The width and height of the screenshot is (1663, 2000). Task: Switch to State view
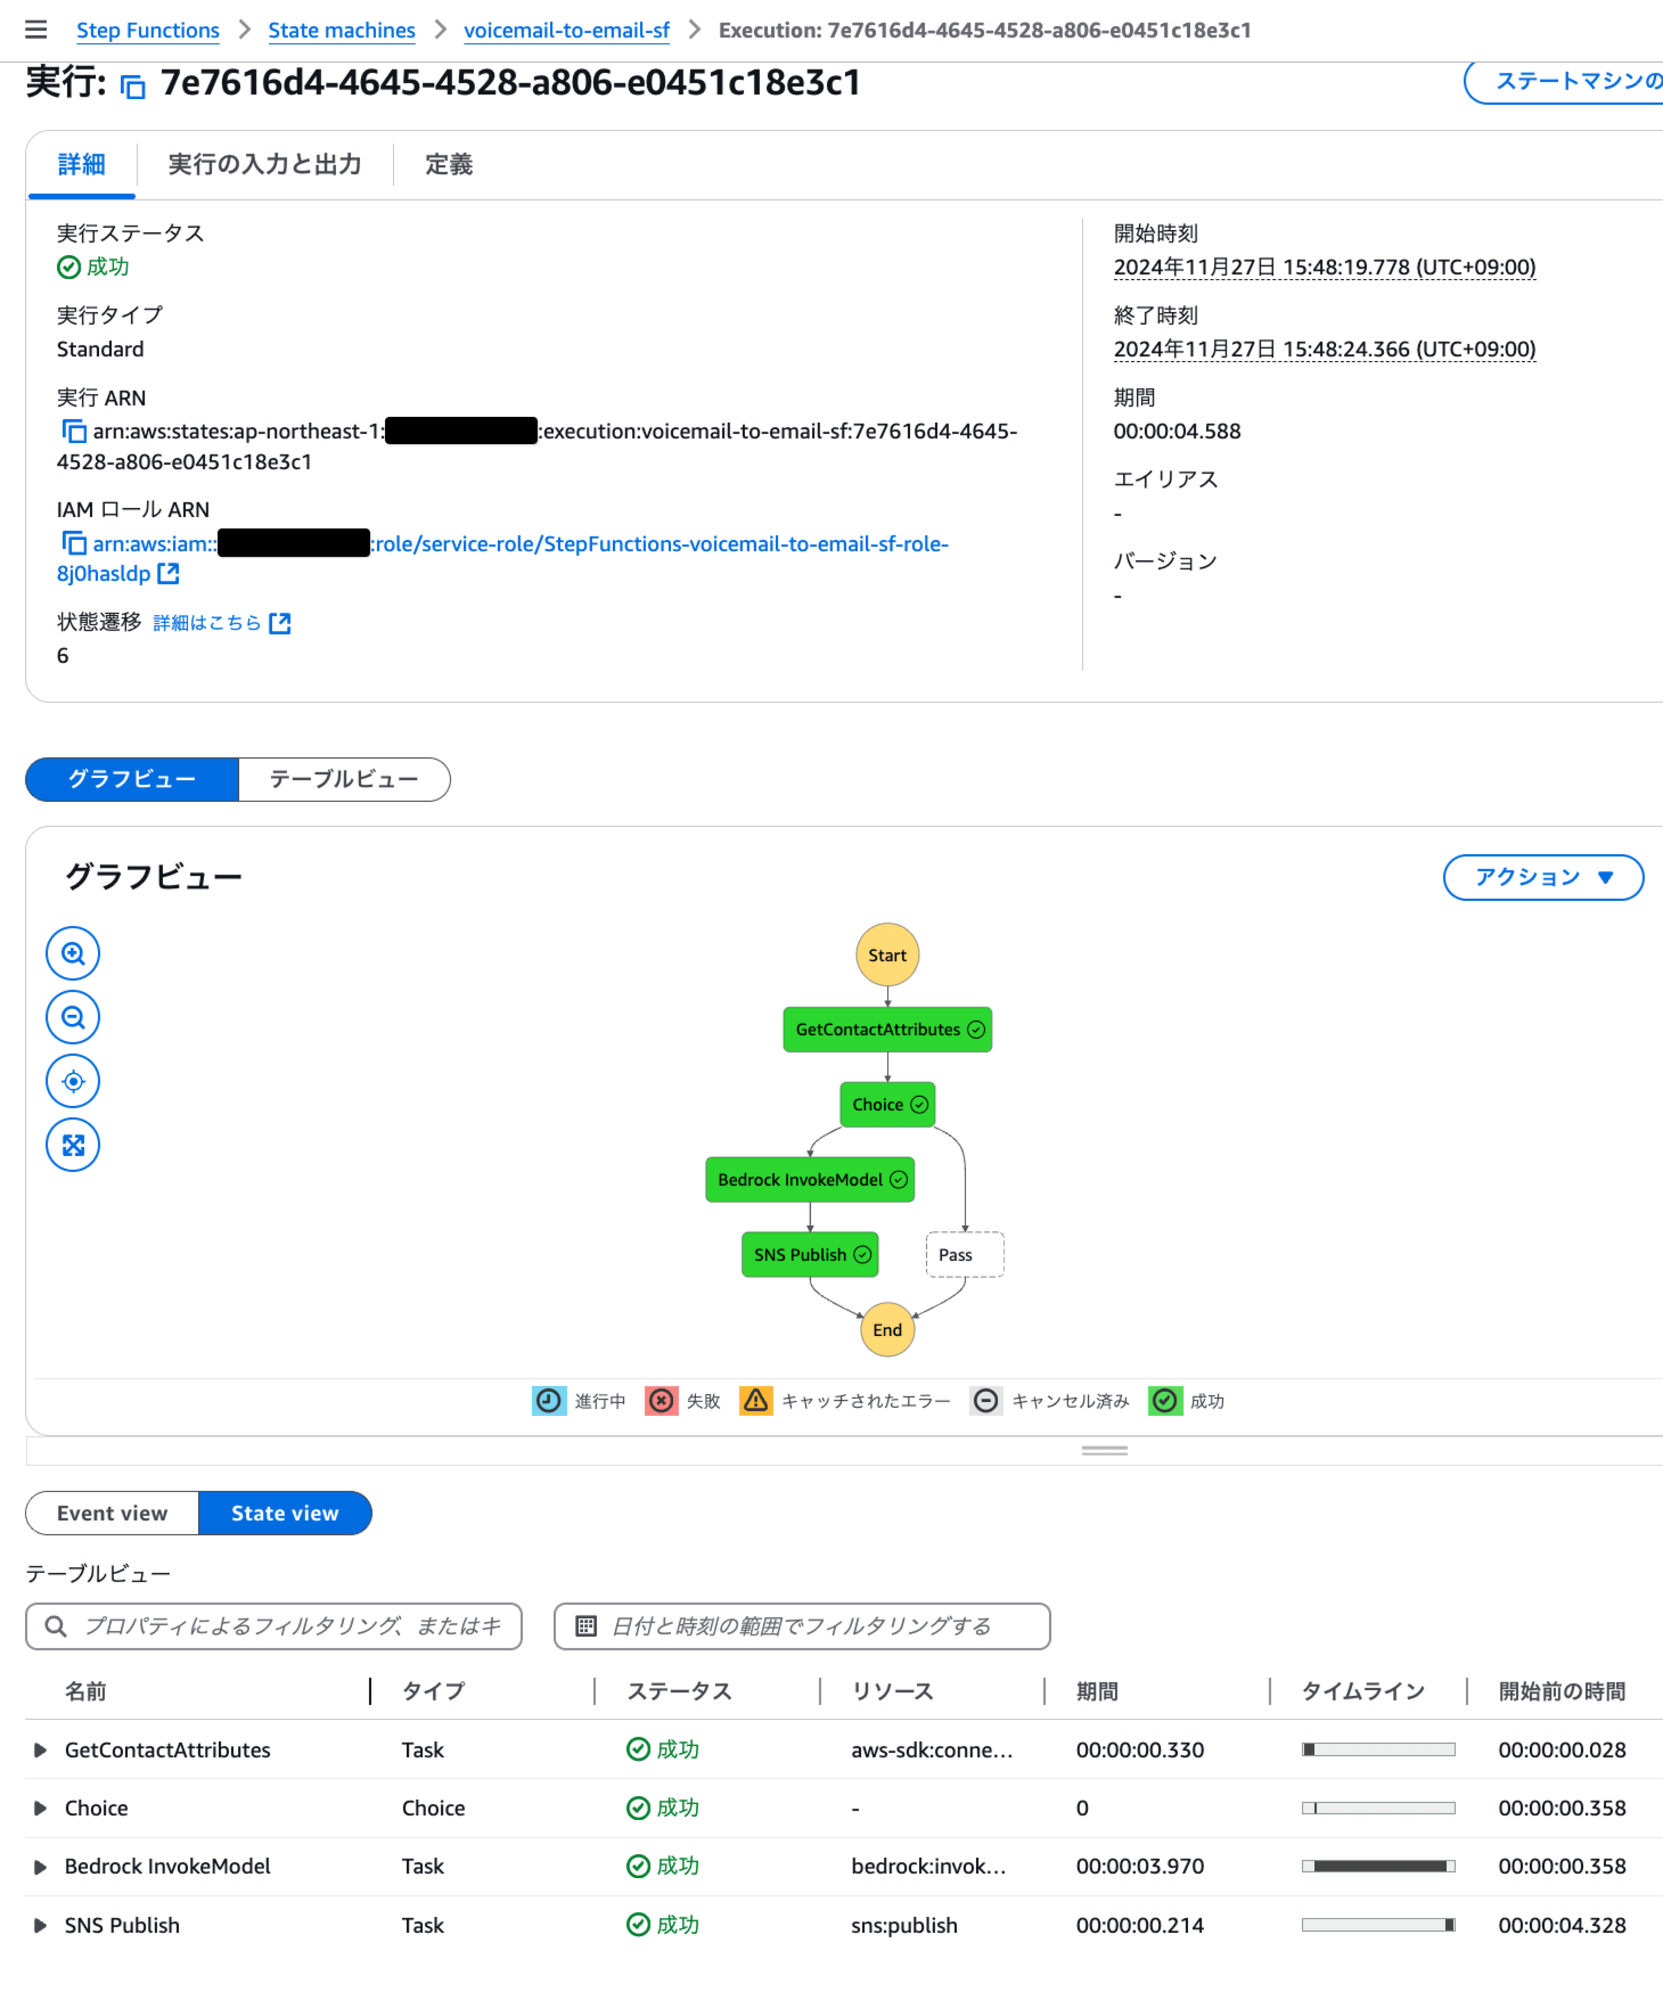click(285, 1513)
